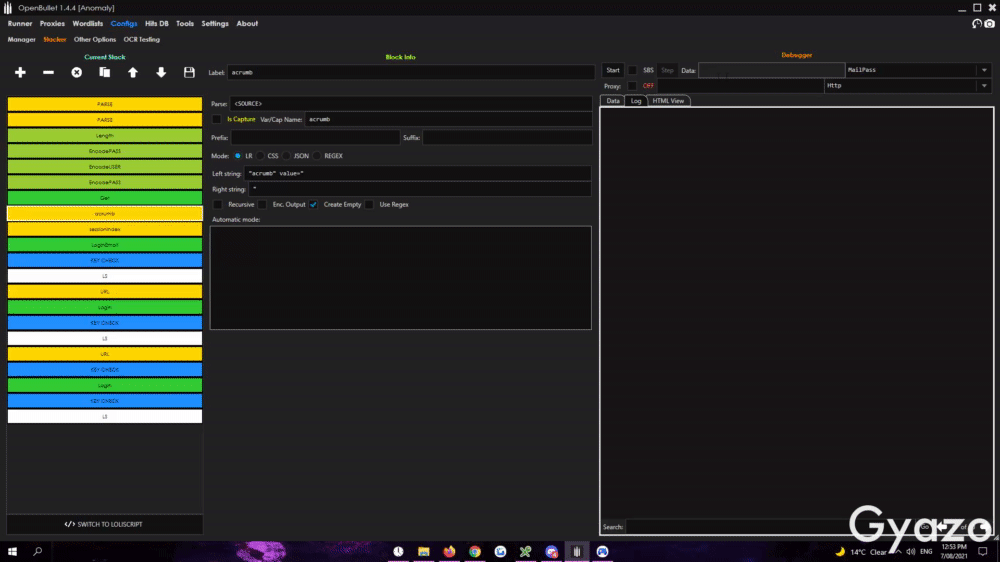1000x562 pixels.
Task: Click the Right string input field
Action: 420,189
